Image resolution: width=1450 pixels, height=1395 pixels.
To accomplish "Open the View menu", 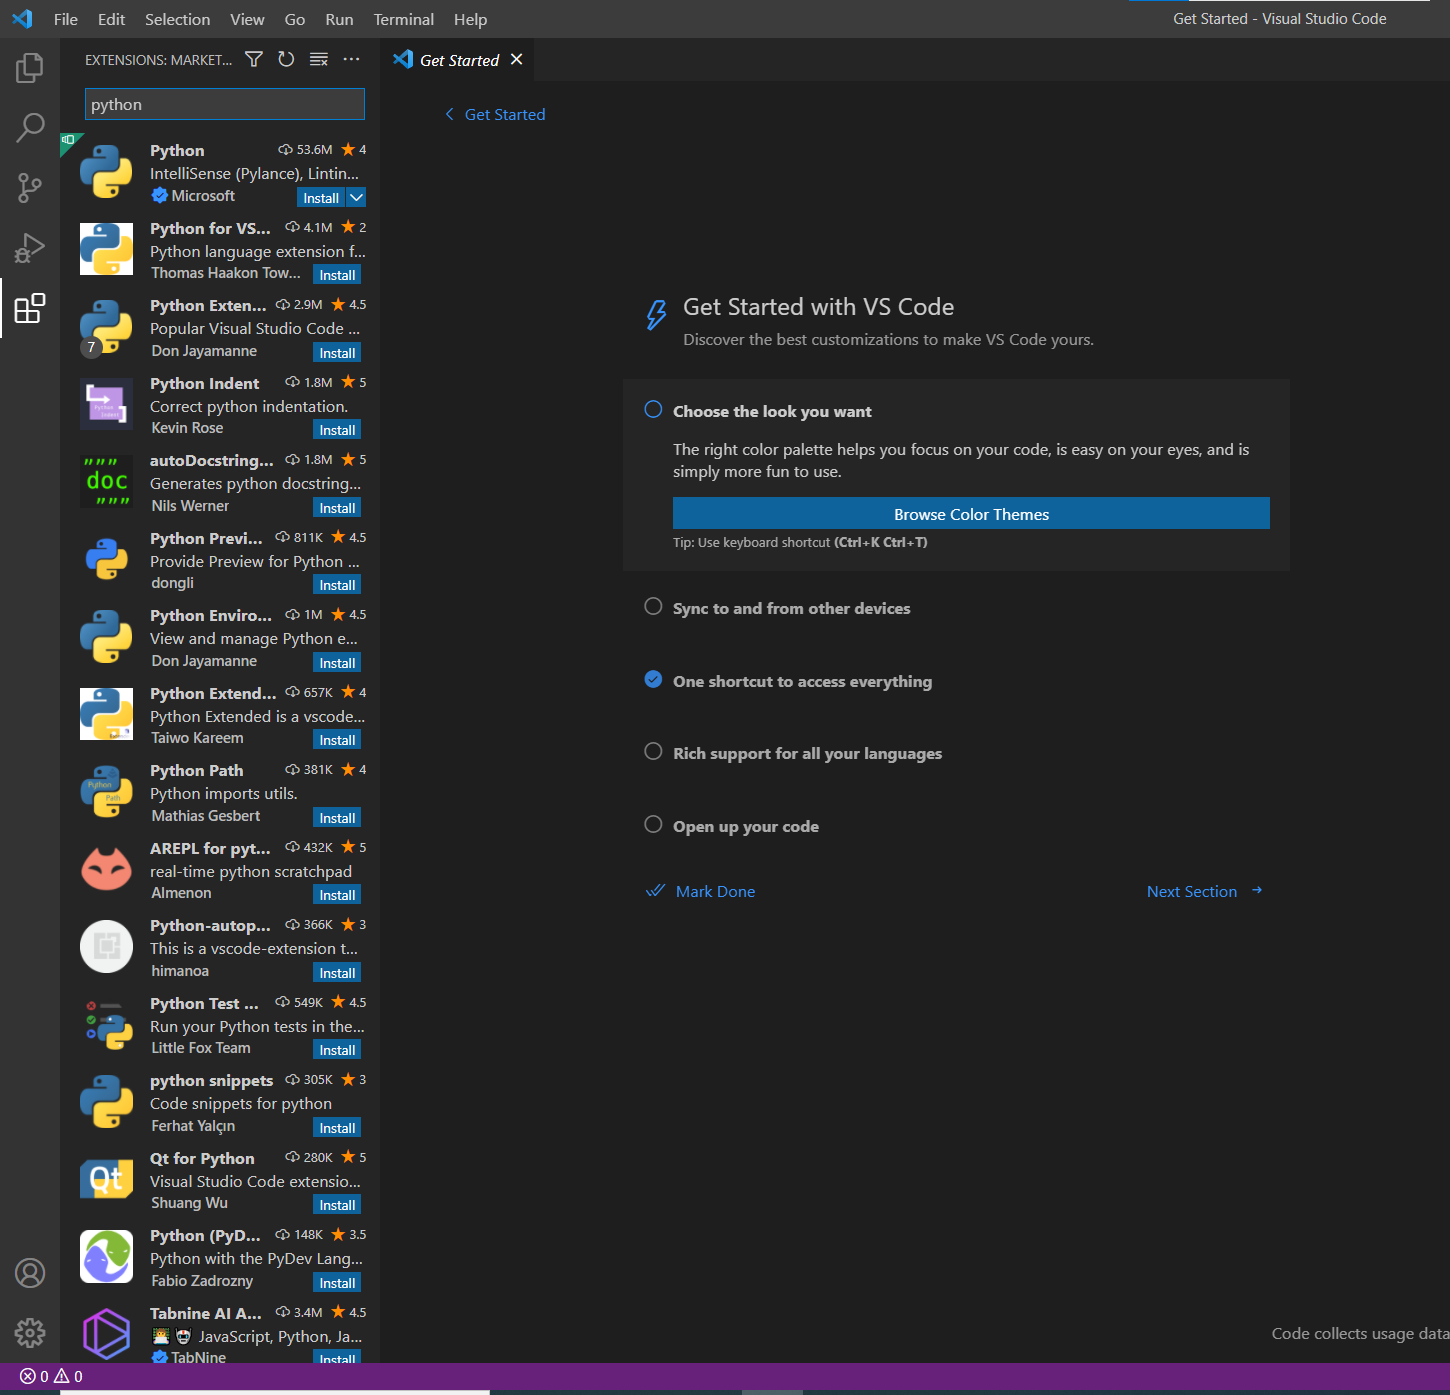I will point(247,19).
